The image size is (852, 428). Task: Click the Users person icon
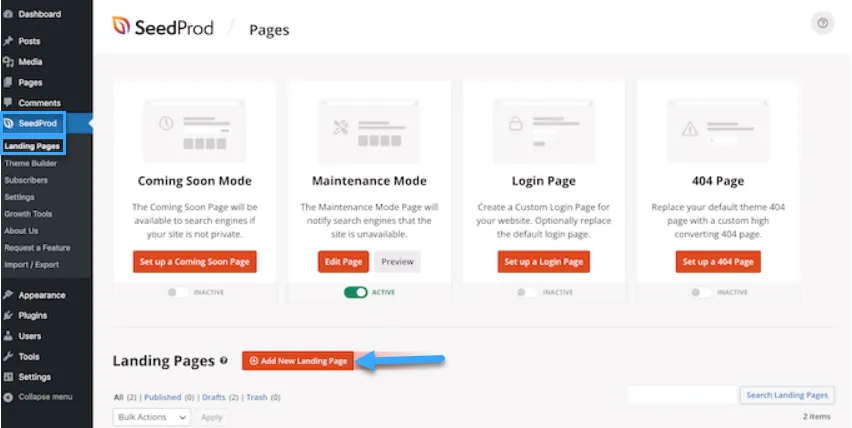pyautogui.click(x=8, y=336)
